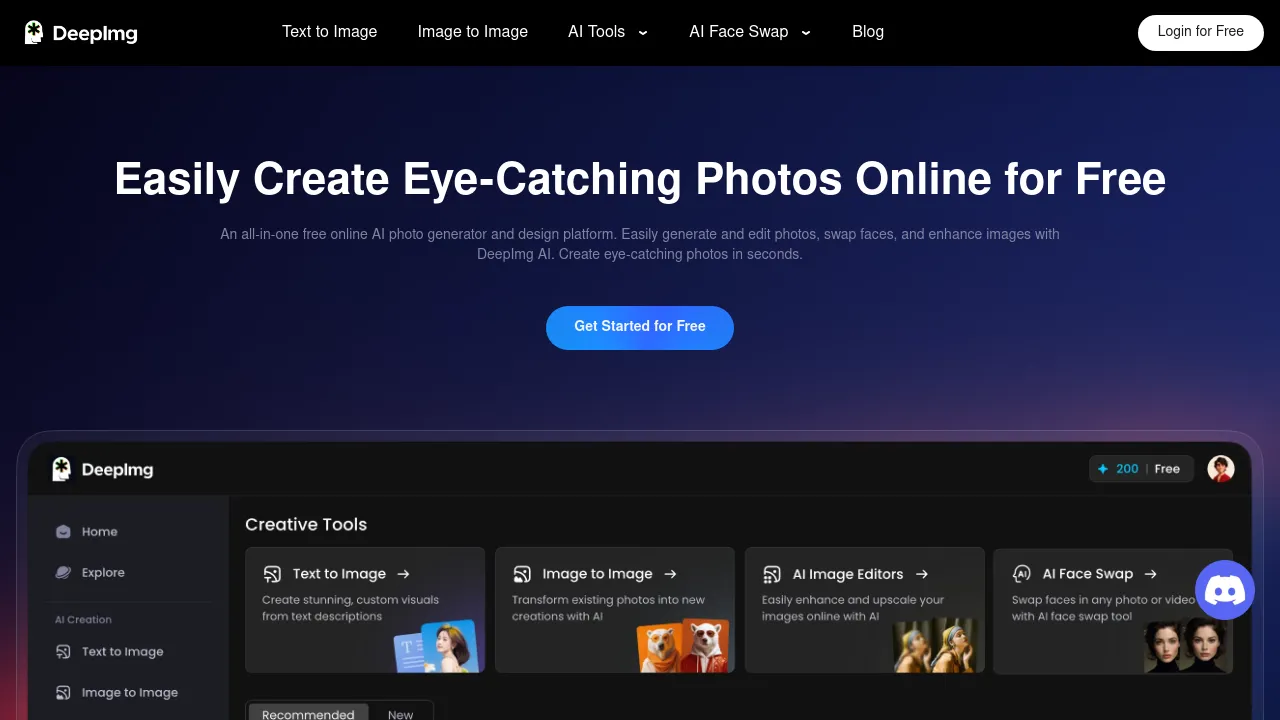Click the Home icon in sidebar
Viewport: 1280px width, 720px height.
tap(63, 532)
